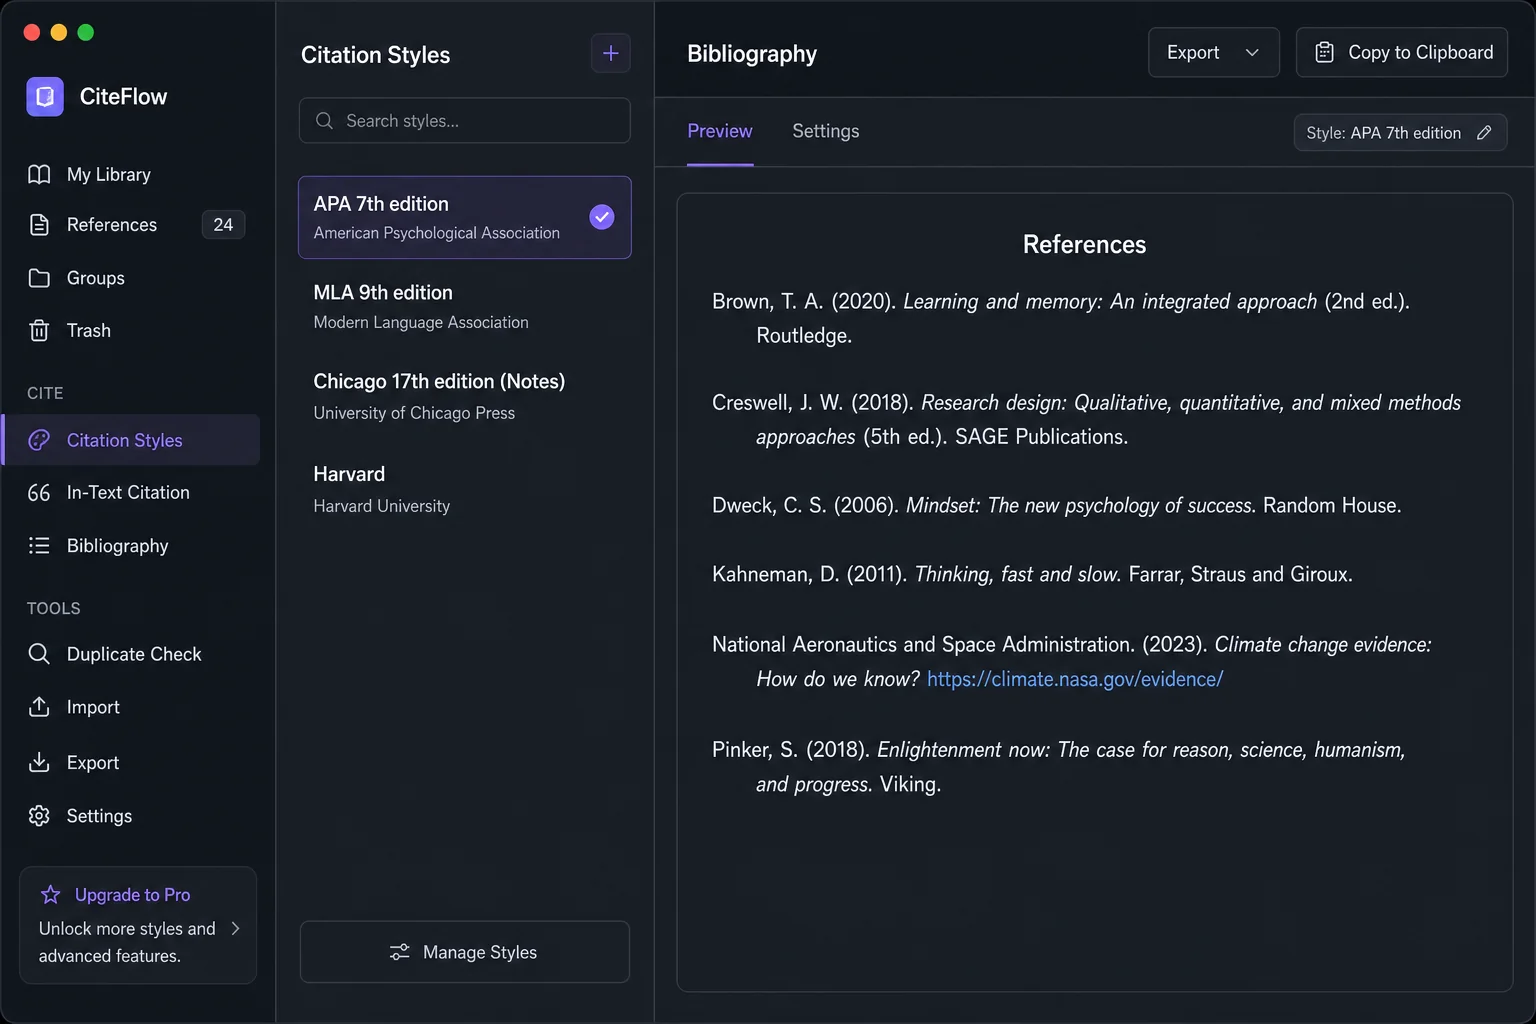1536x1024 pixels.
Task: Open the Export dropdown chevron
Action: [1252, 52]
